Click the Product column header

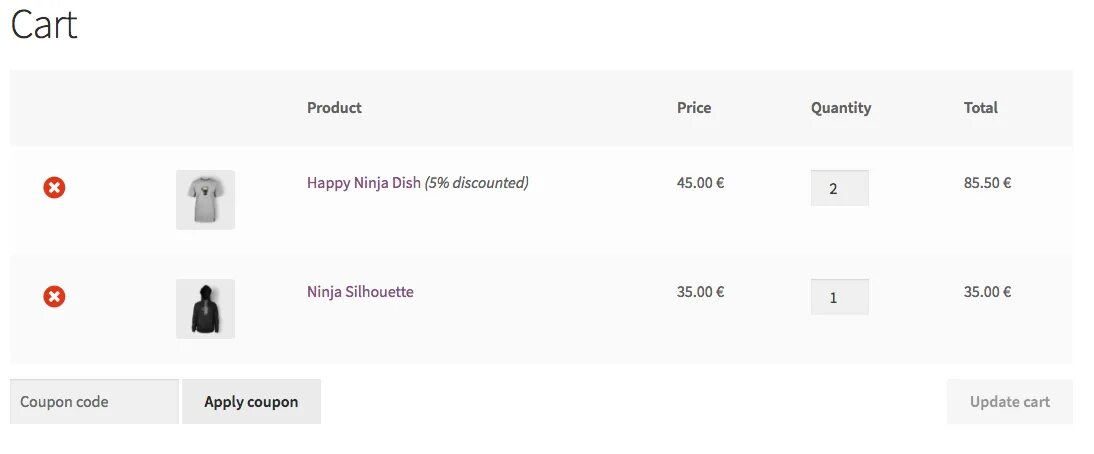(334, 107)
